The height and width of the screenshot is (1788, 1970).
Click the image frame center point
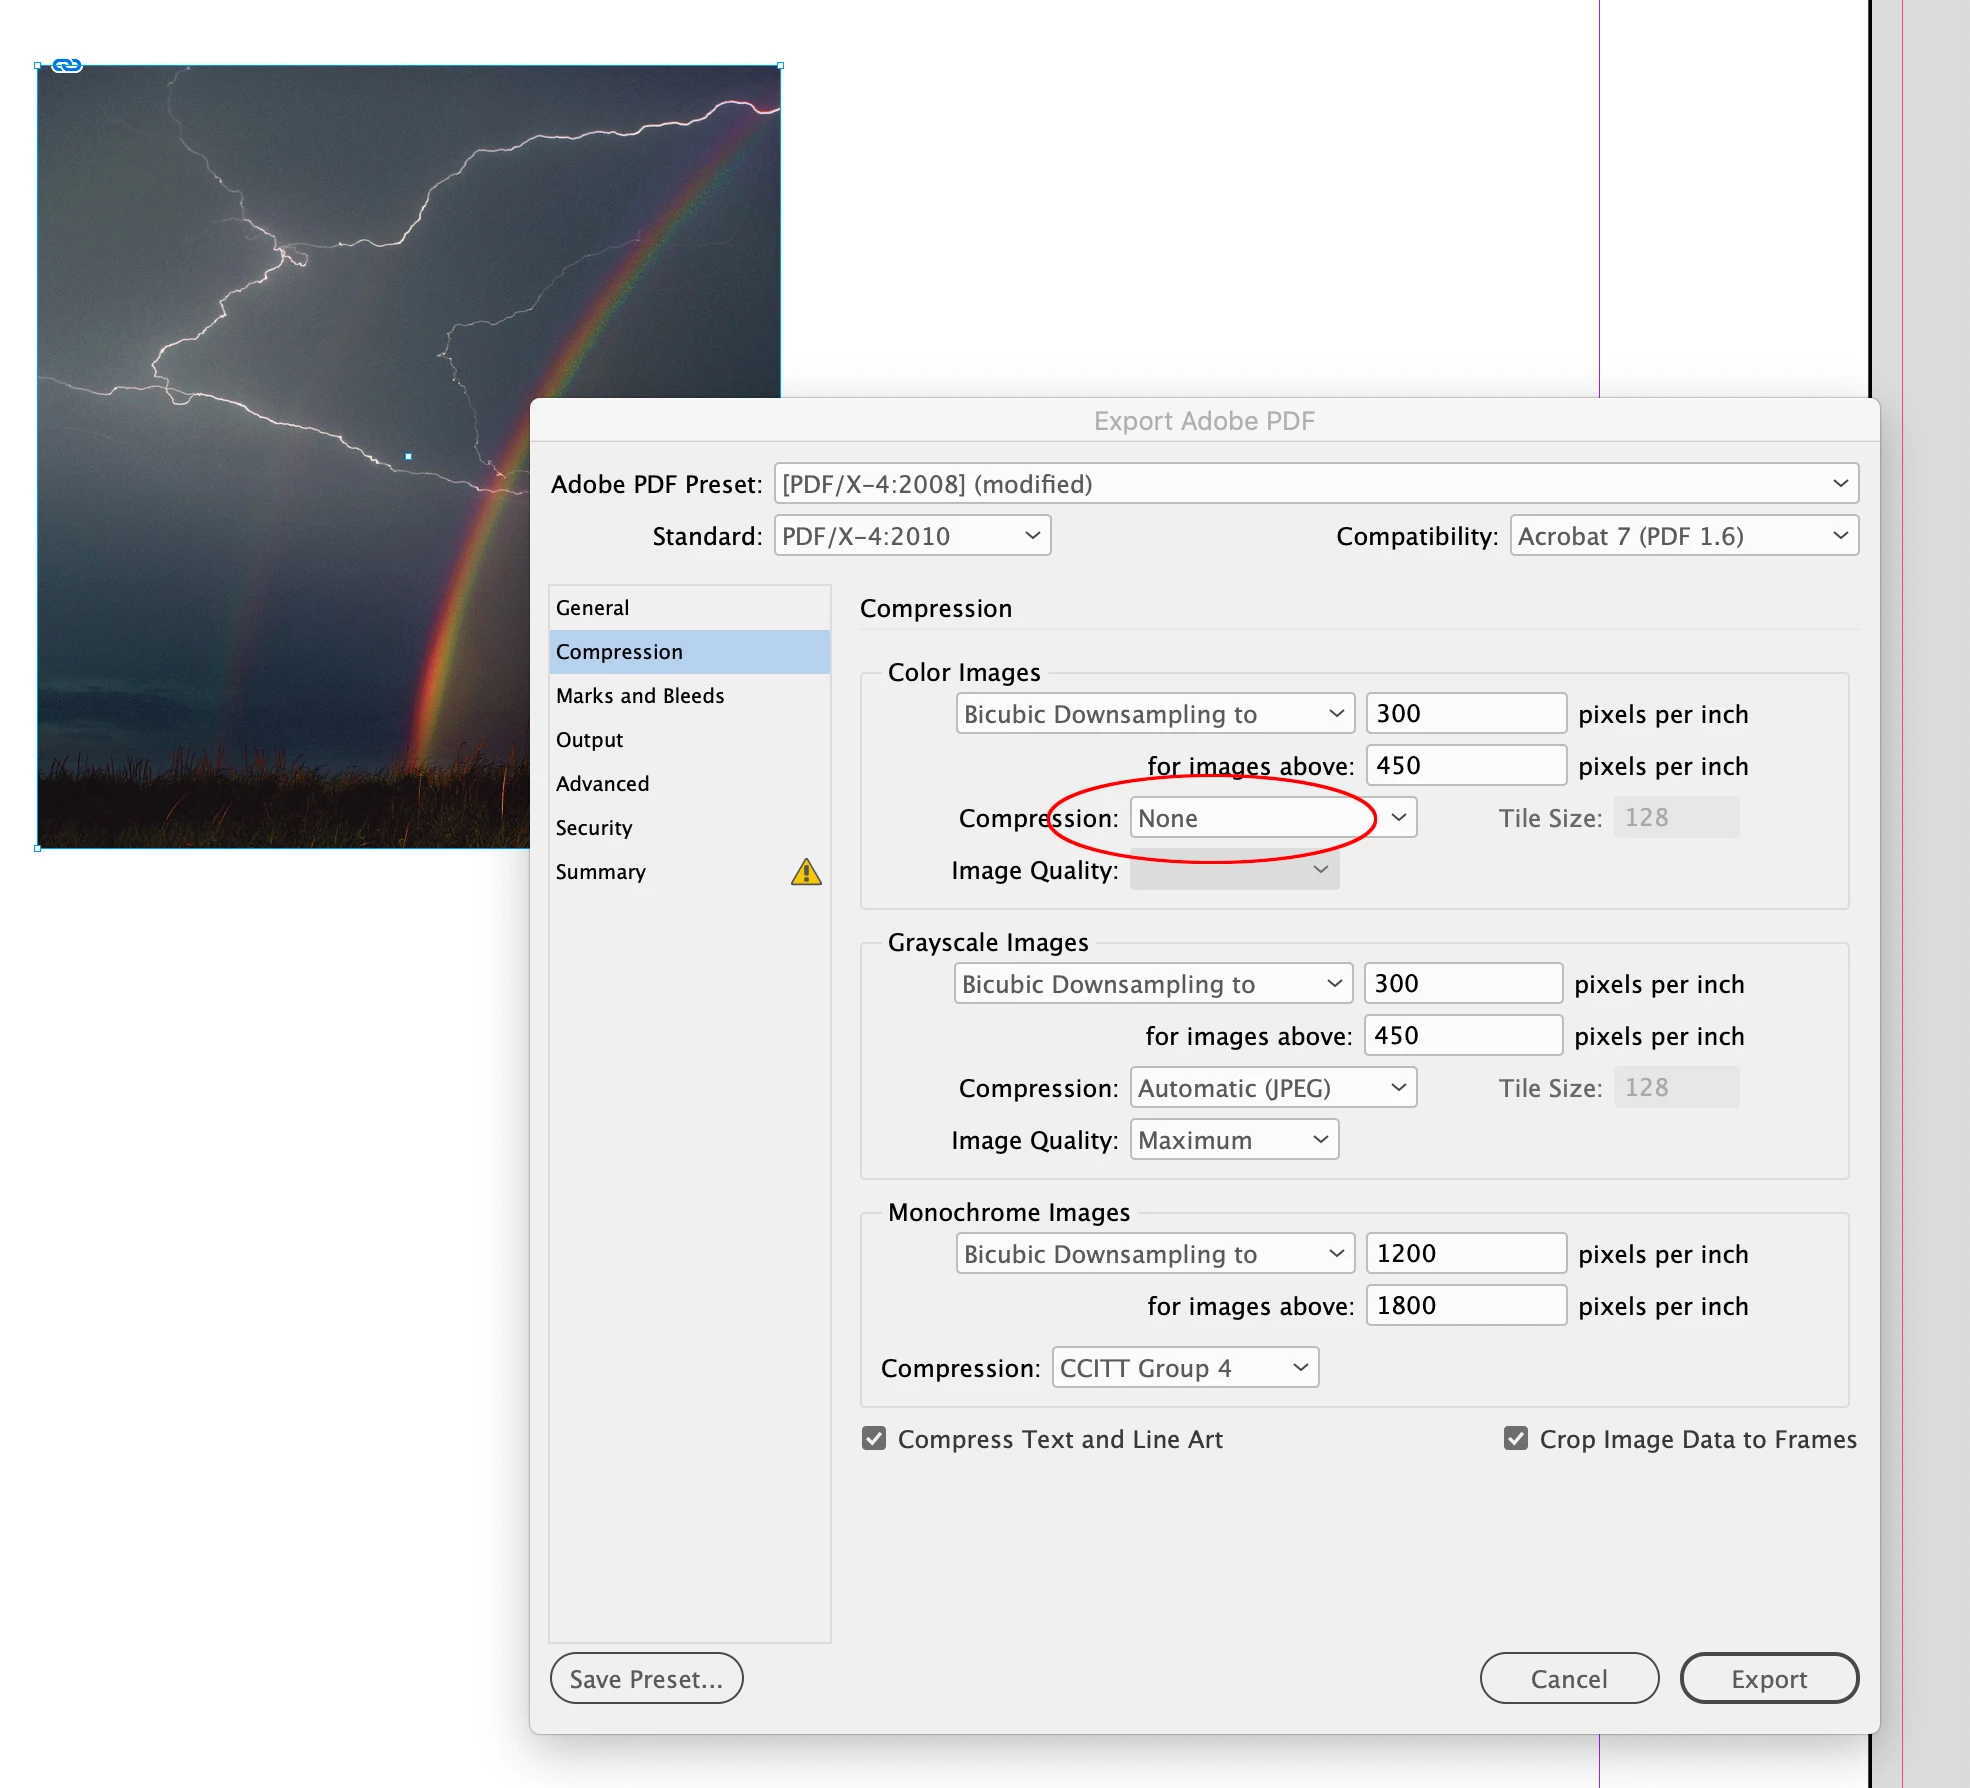pos(408,457)
